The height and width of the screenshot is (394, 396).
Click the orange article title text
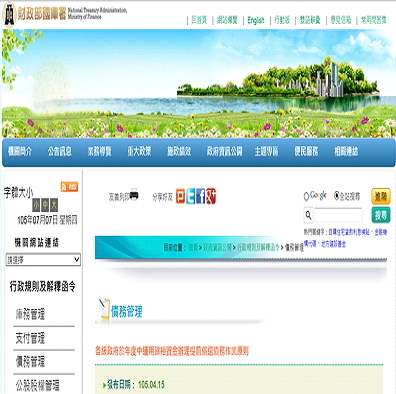click(x=172, y=351)
